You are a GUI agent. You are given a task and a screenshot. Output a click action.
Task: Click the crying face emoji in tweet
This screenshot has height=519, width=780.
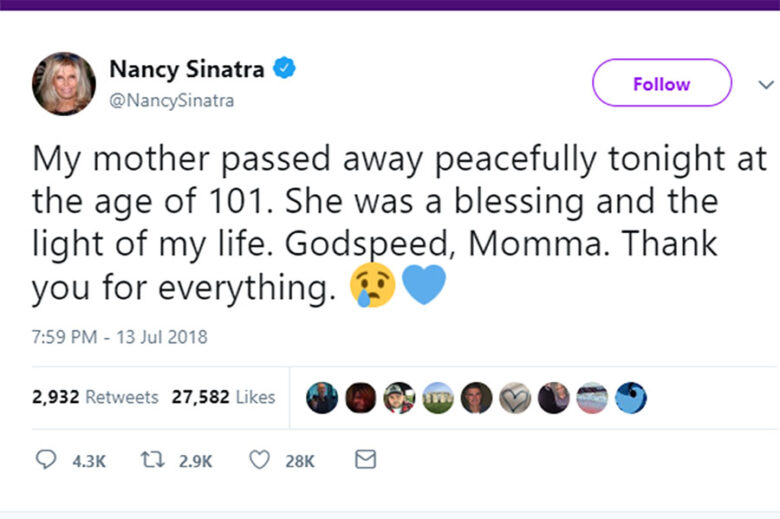(373, 287)
